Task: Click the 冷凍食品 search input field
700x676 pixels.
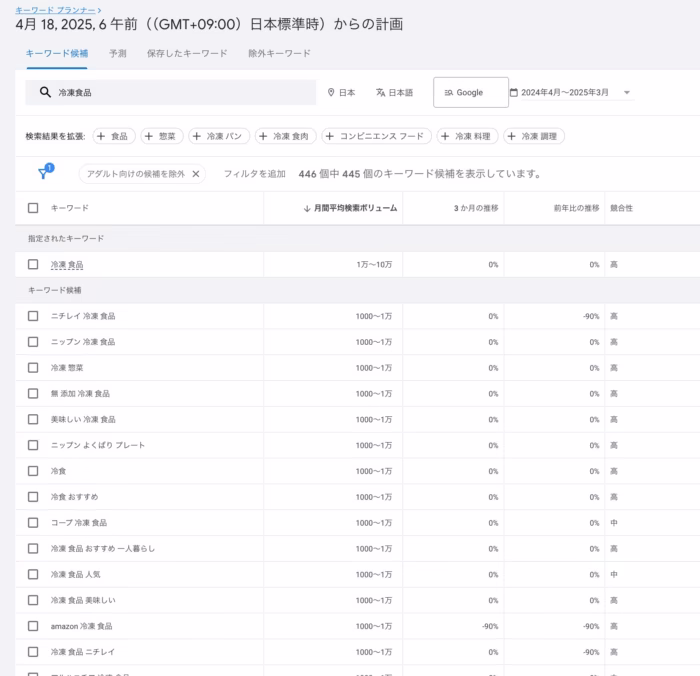Action: pyautogui.click(x=171, y=92)
